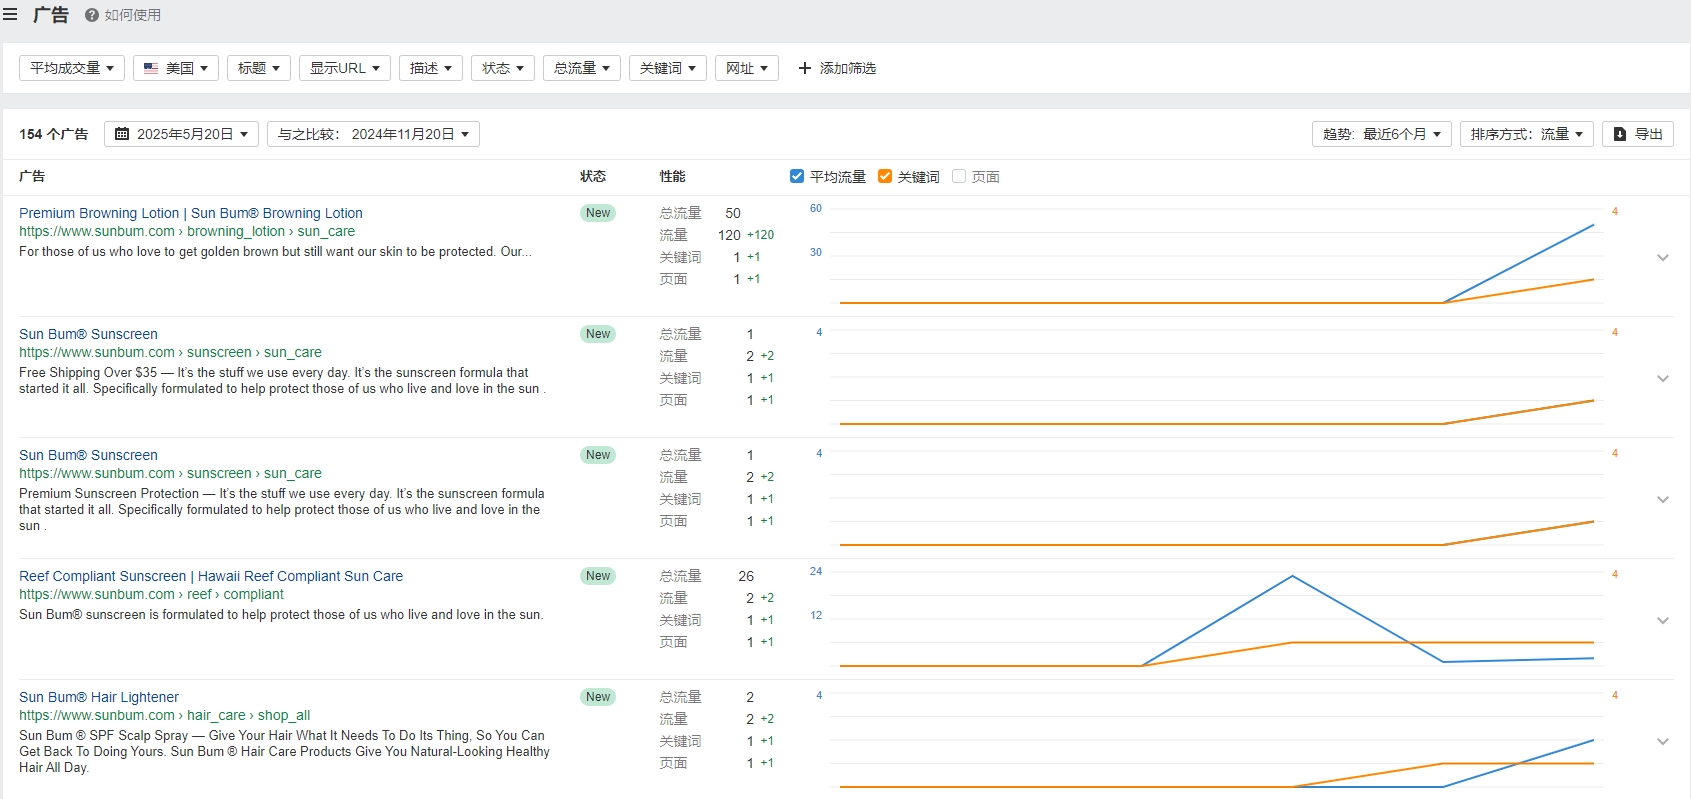Click the +120 traffic change in Browning Lotion row
The width and height of the screenshot is (1691, 799).
[x=760, y=235]
